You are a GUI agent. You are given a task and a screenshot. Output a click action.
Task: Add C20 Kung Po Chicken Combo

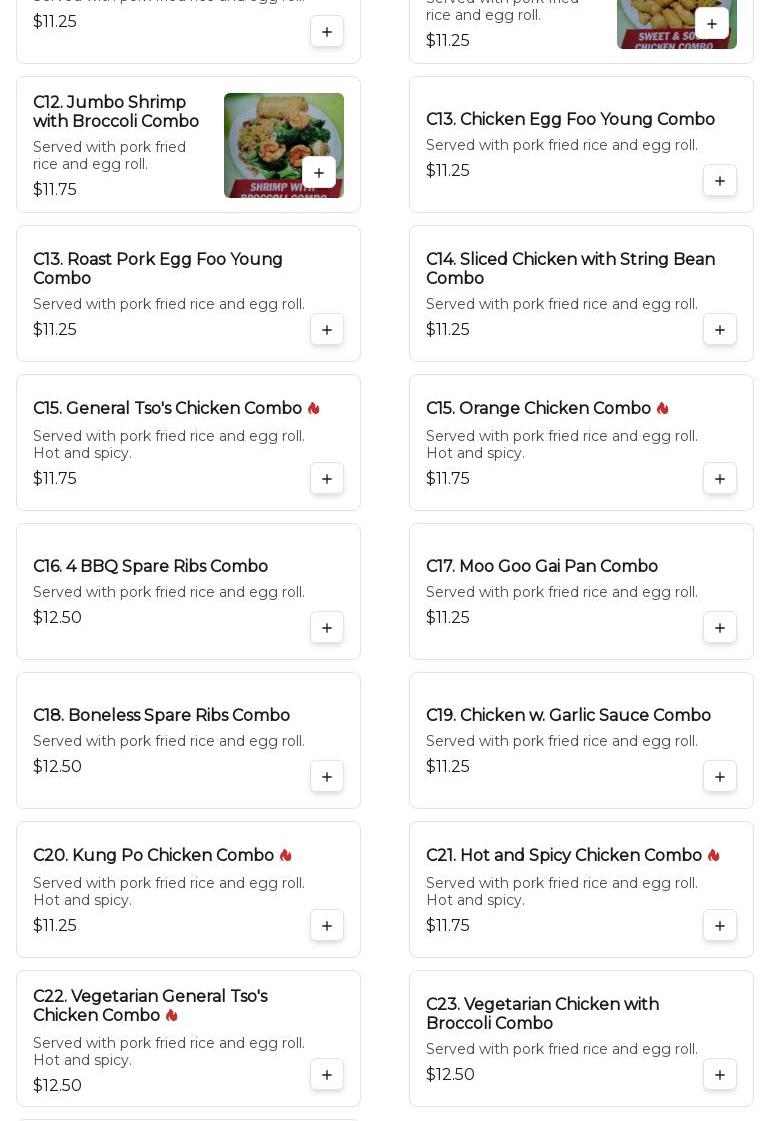(327, 925)
